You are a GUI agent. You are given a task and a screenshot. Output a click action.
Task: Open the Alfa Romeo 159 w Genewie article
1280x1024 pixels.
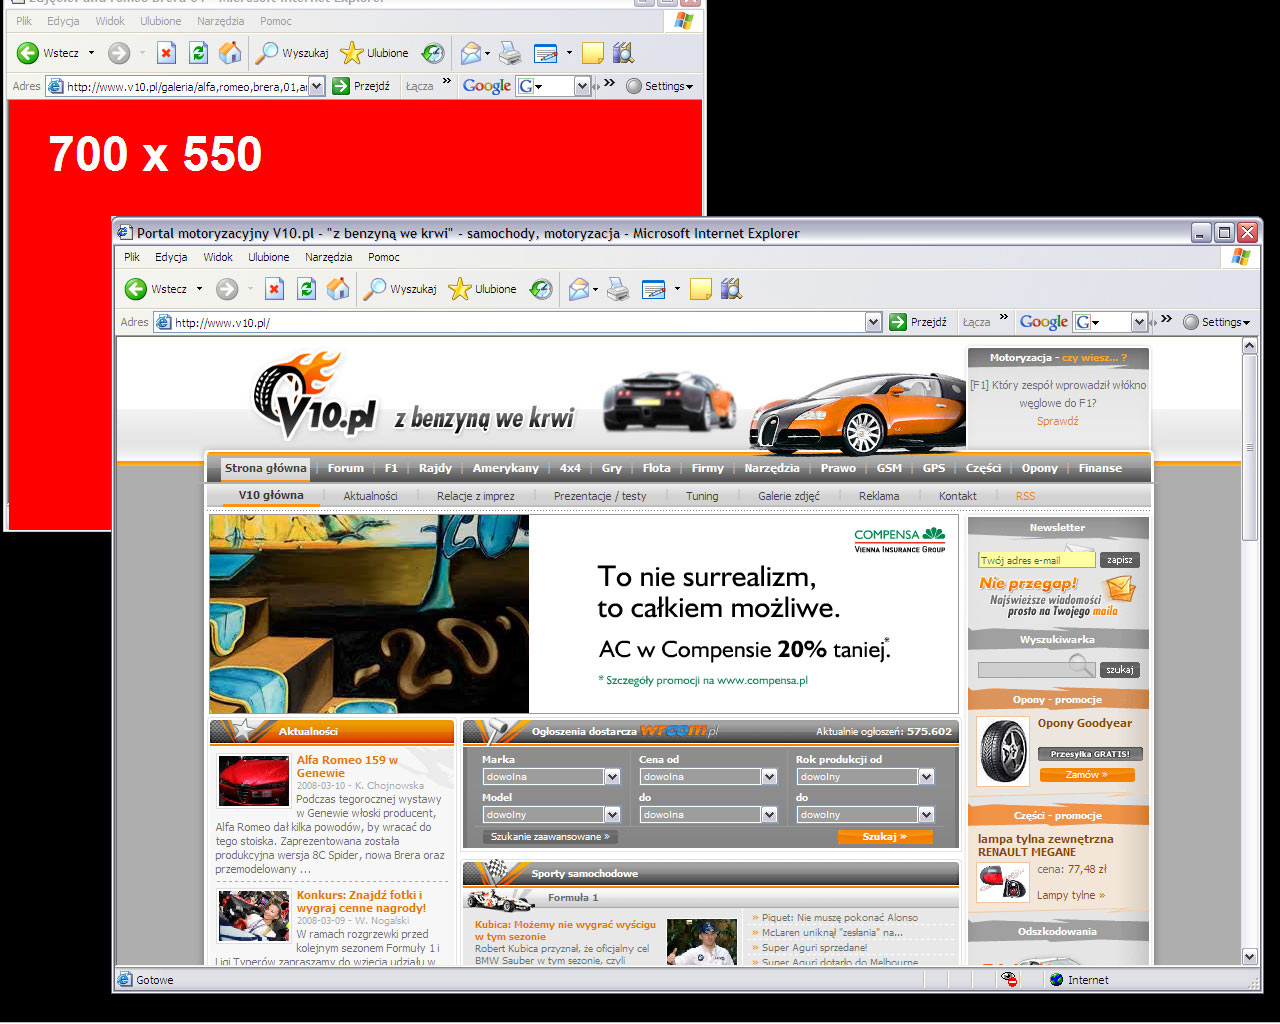[347, 766]
